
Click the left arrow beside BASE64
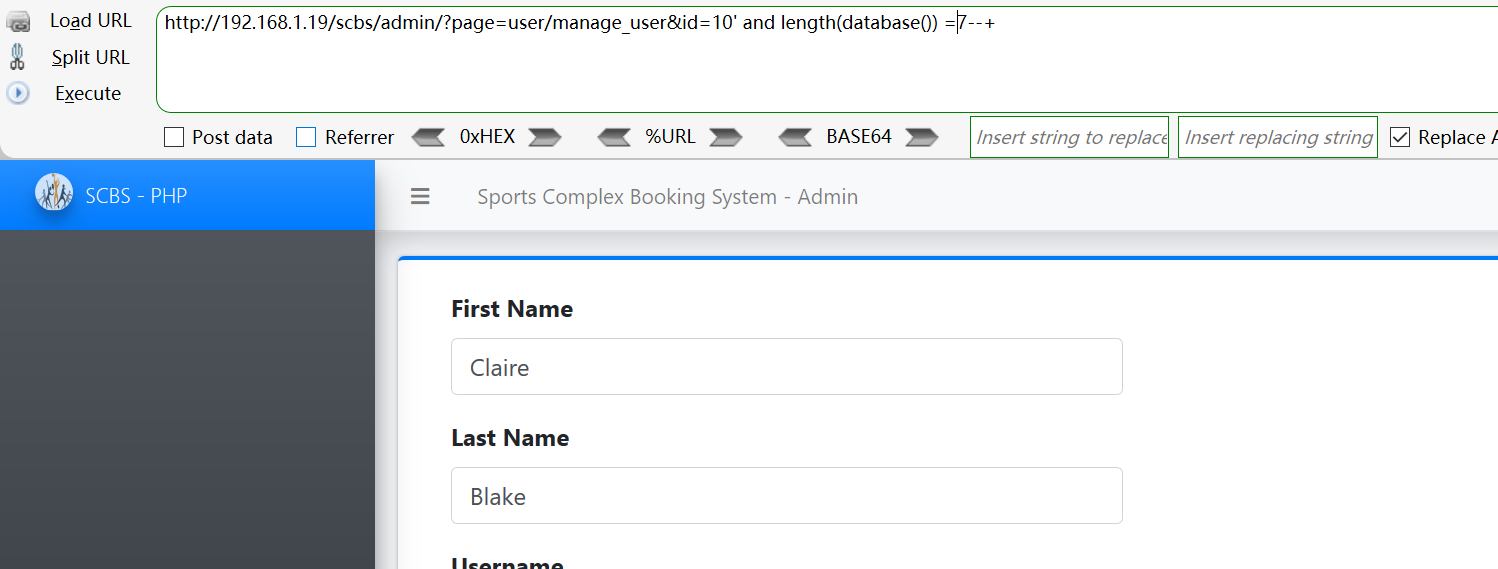795,137
